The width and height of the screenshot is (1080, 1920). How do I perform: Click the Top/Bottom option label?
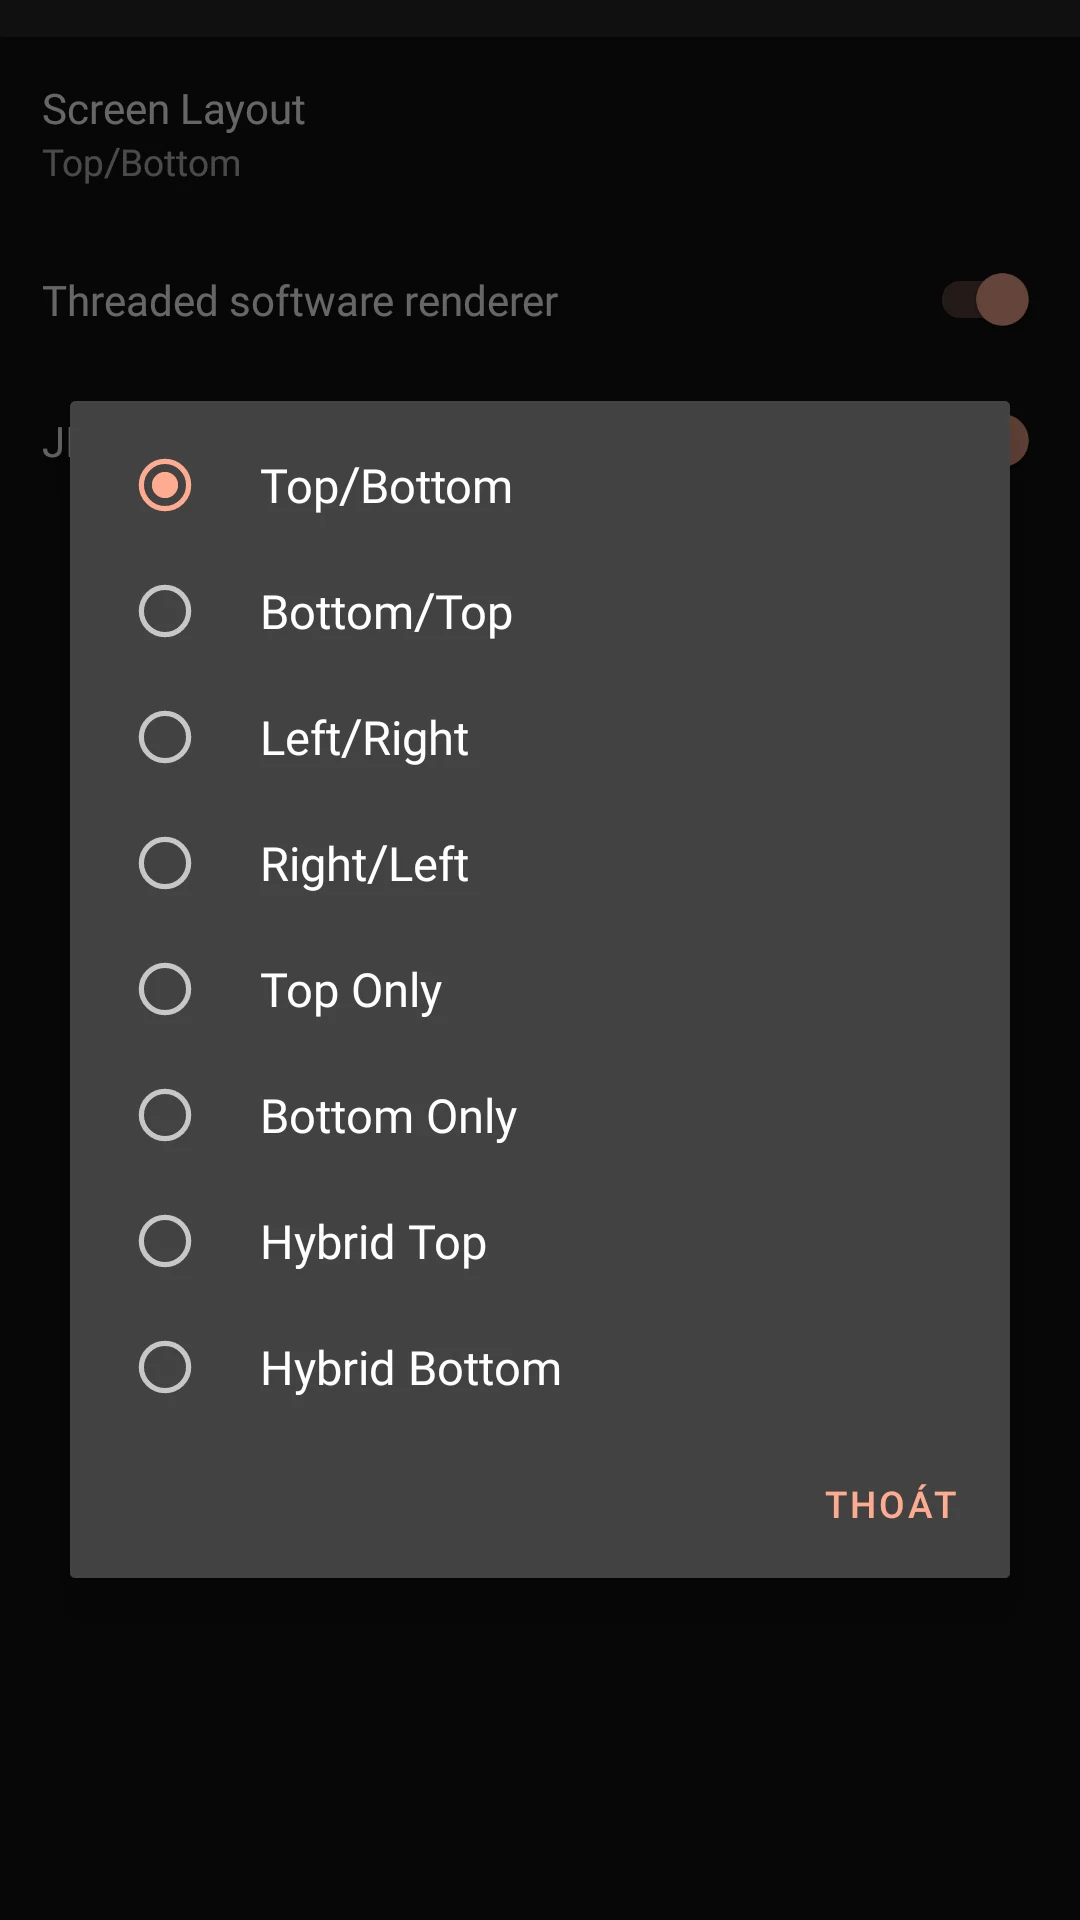click(386, 488)
